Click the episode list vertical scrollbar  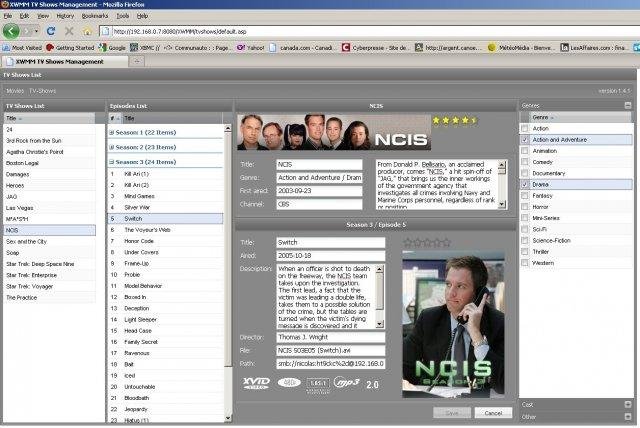228,273
